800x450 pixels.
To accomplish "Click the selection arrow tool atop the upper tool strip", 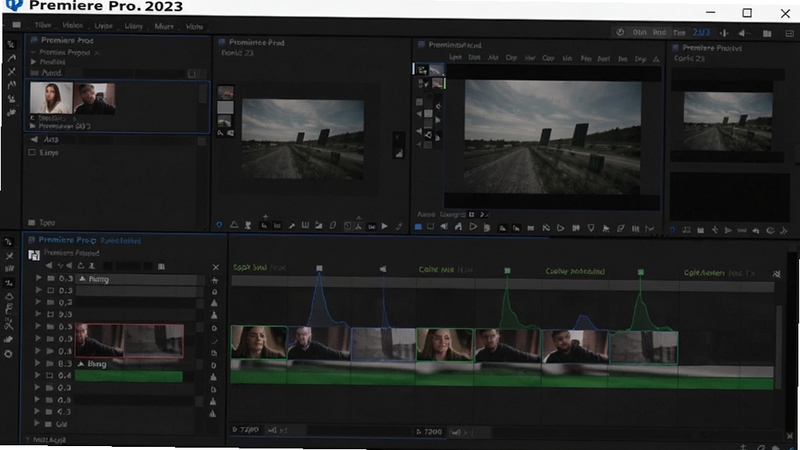I will coord(11,44).
